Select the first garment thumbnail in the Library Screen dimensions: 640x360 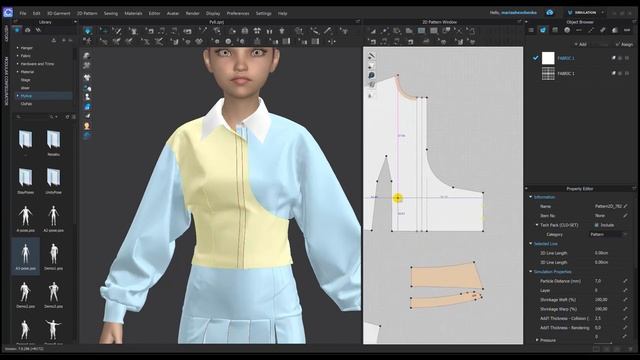(25, 139)
